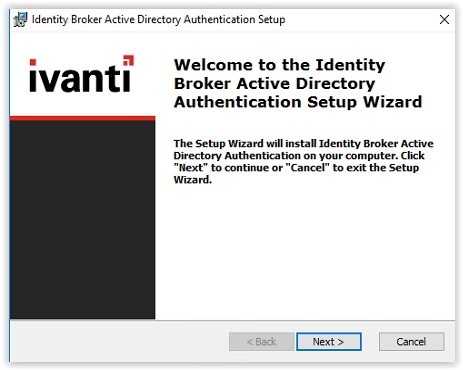Click the Next > button
Image resolution: width=463 pixels, height=370 pixels.
(329, 342)
